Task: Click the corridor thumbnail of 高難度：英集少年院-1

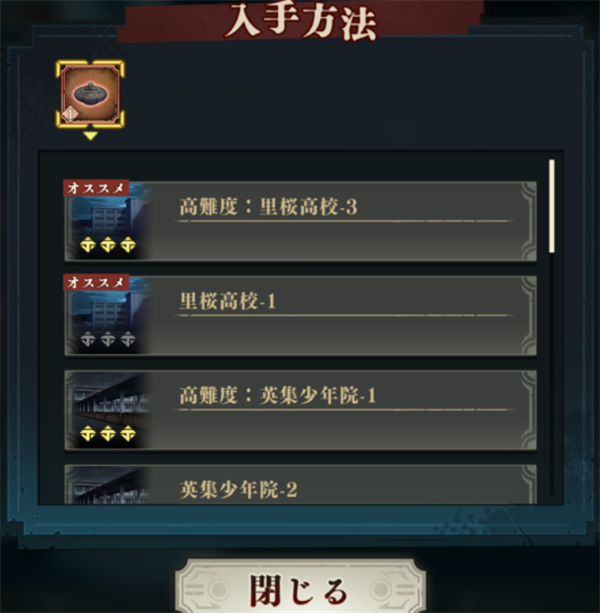Action: [108, 410]
